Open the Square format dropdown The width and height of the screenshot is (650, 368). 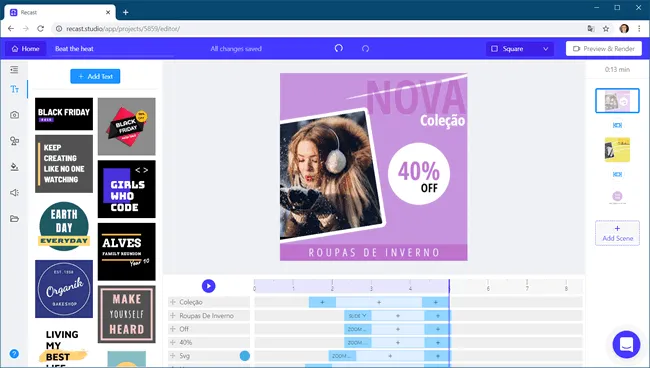[519, 49]
